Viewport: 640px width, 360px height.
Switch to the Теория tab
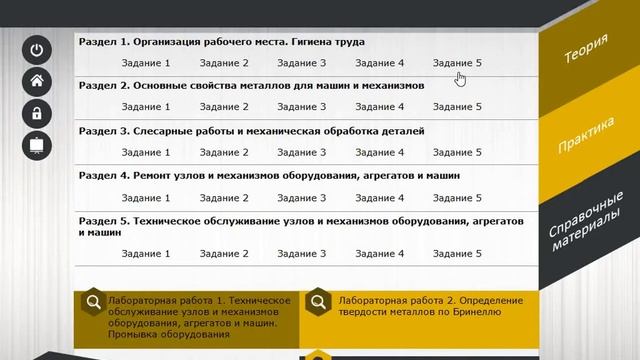[586, 48]
